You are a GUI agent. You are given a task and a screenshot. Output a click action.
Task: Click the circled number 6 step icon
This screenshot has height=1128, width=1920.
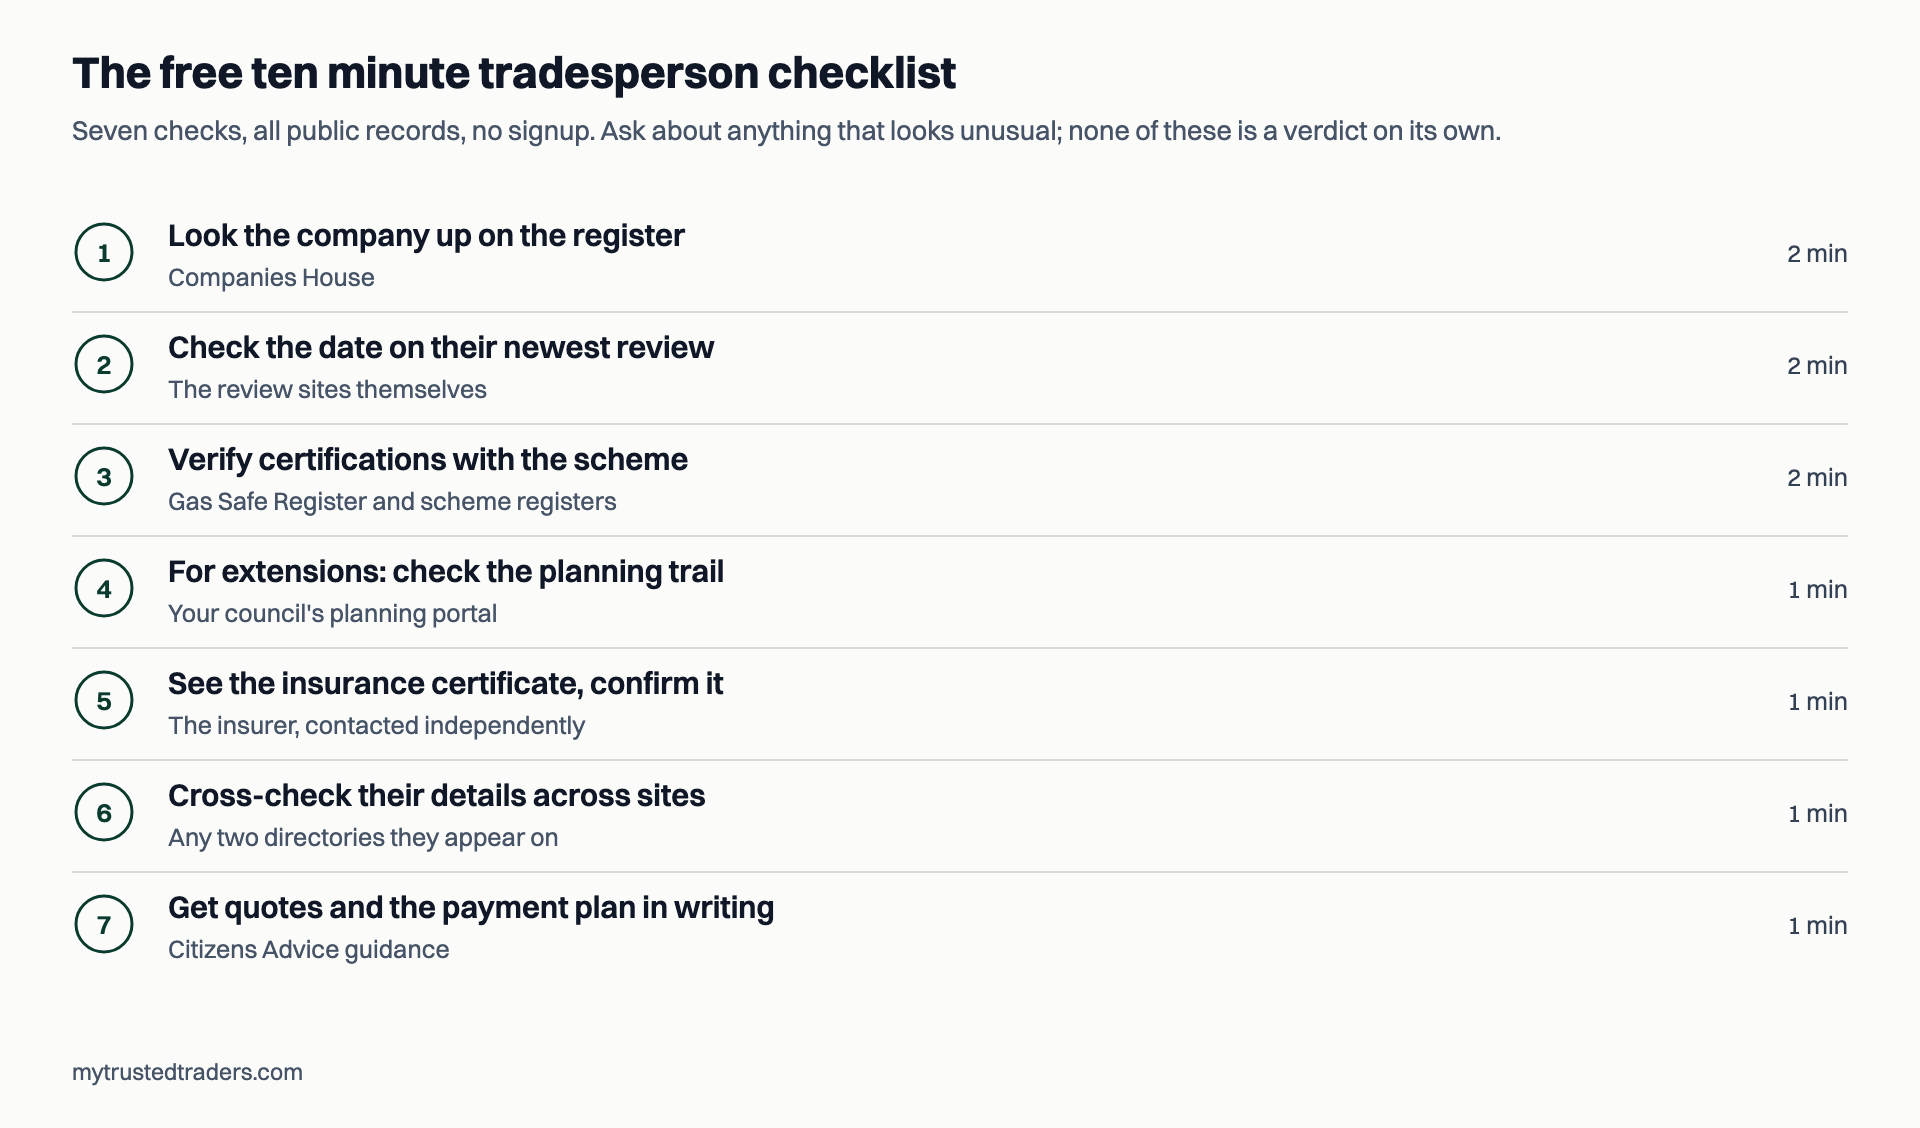[x=104, y=812]
